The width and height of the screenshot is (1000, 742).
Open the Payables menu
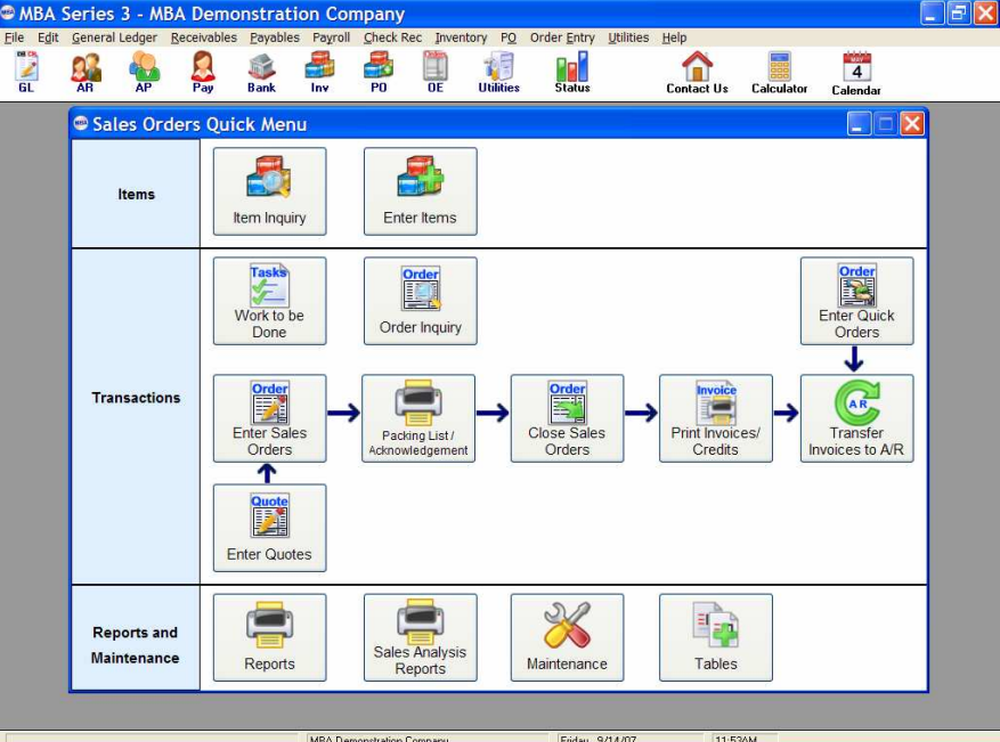coord(274,38)
